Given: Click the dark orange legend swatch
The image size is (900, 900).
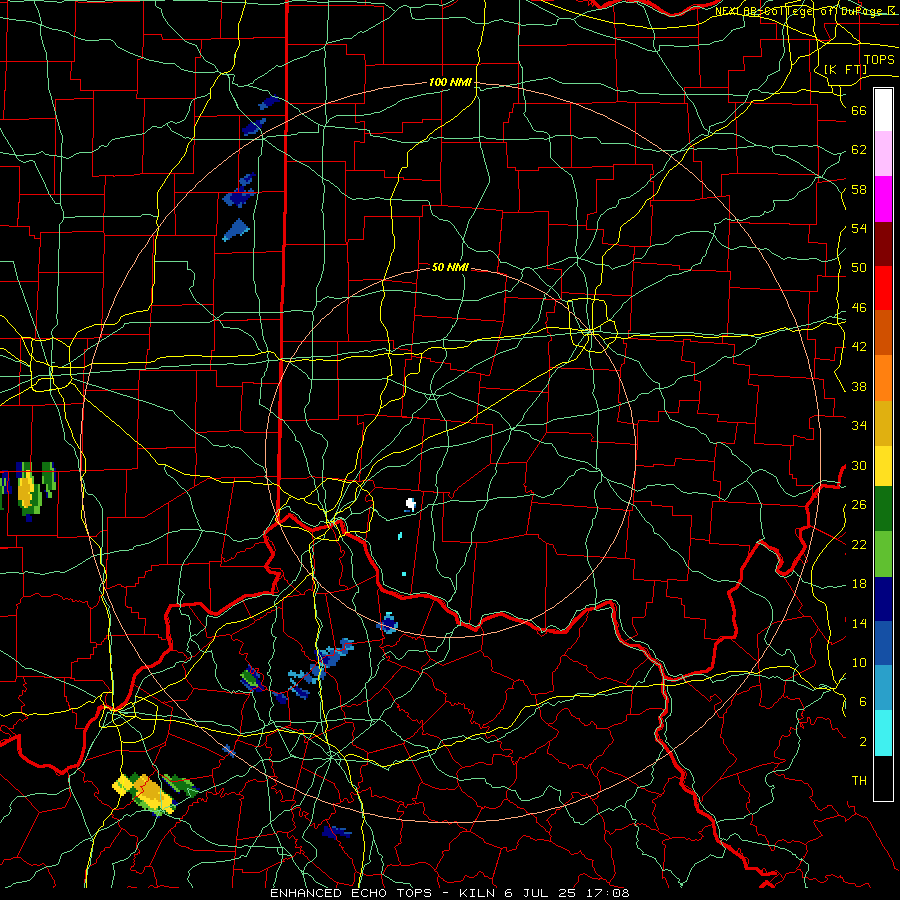Looking at the screenshot, I should click(x=883, y=332).
